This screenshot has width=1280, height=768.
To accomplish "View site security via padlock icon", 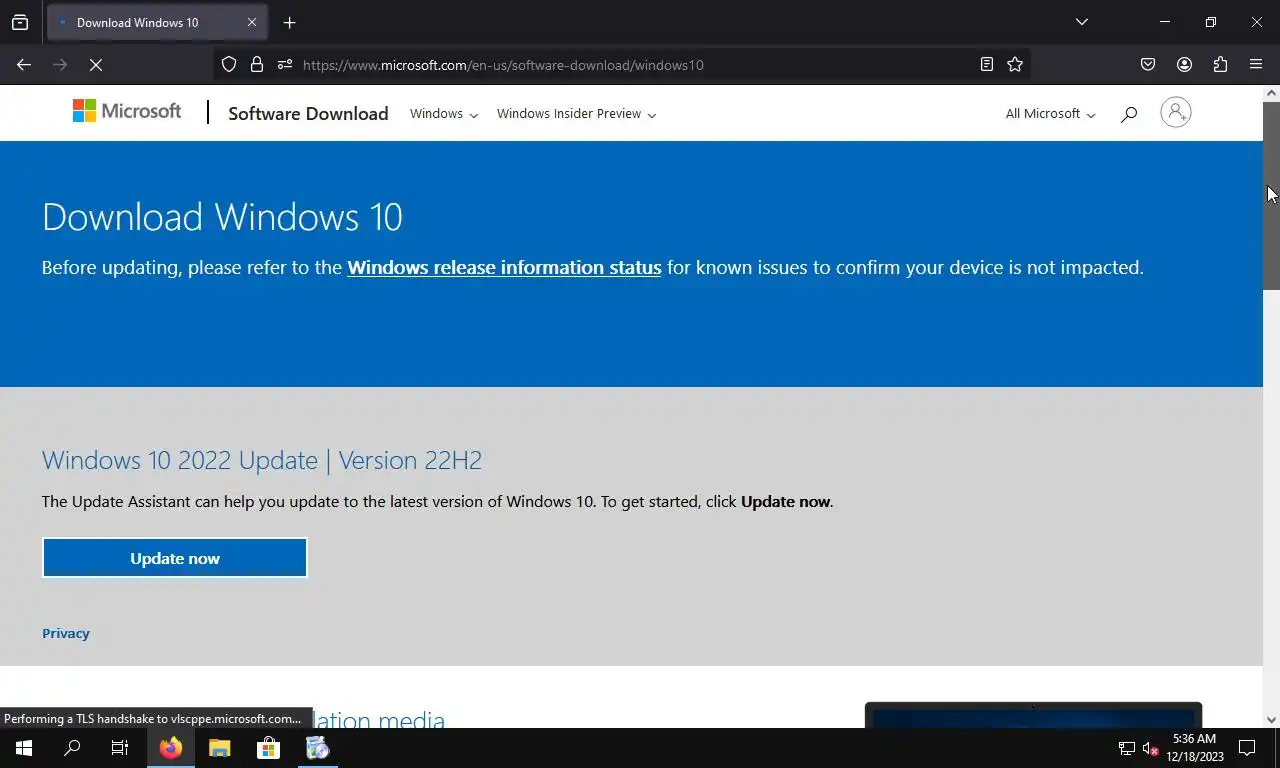I will coord(257,65).
